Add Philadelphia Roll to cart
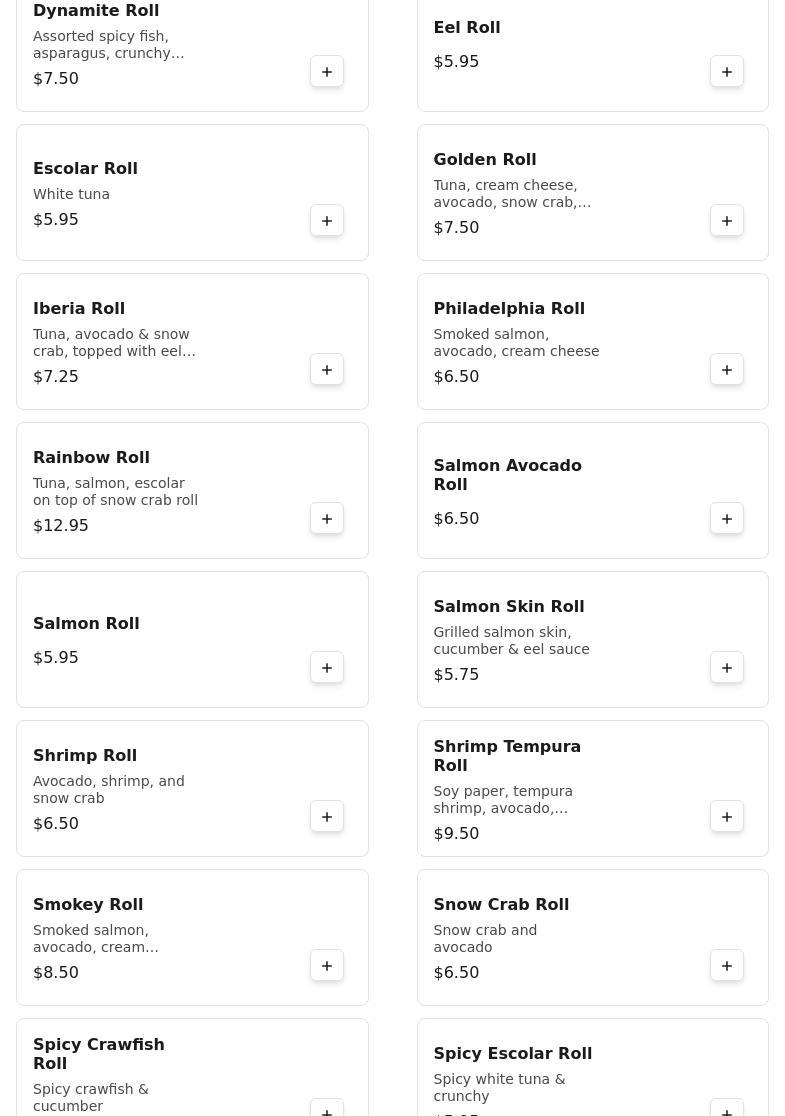 [x=727, y=370]
